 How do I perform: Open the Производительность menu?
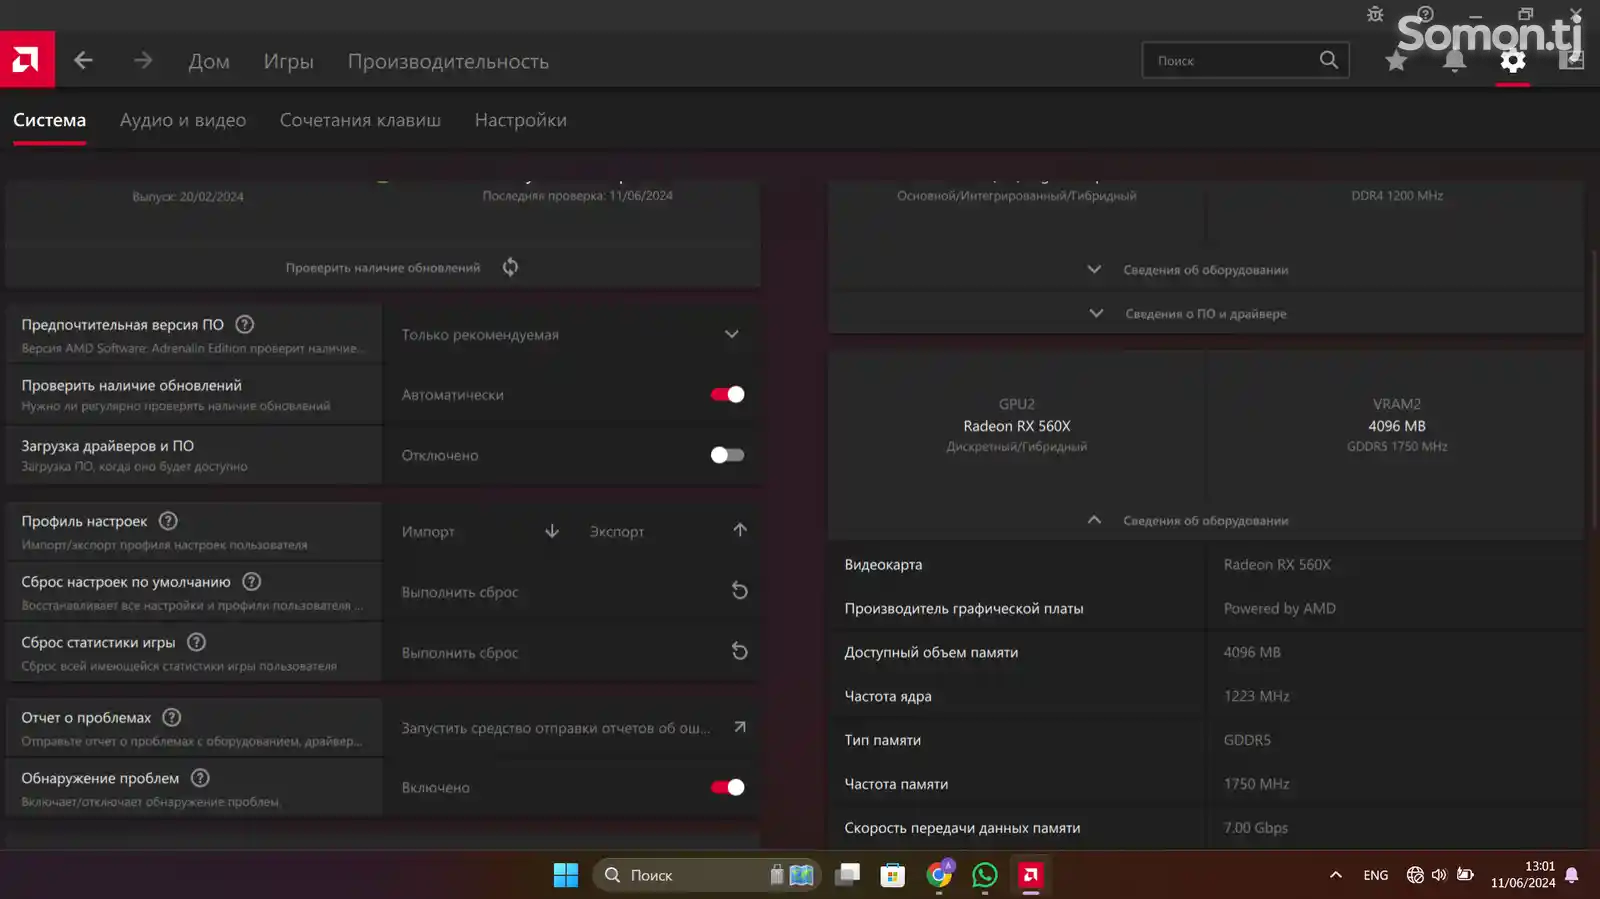tap(448, 61)
